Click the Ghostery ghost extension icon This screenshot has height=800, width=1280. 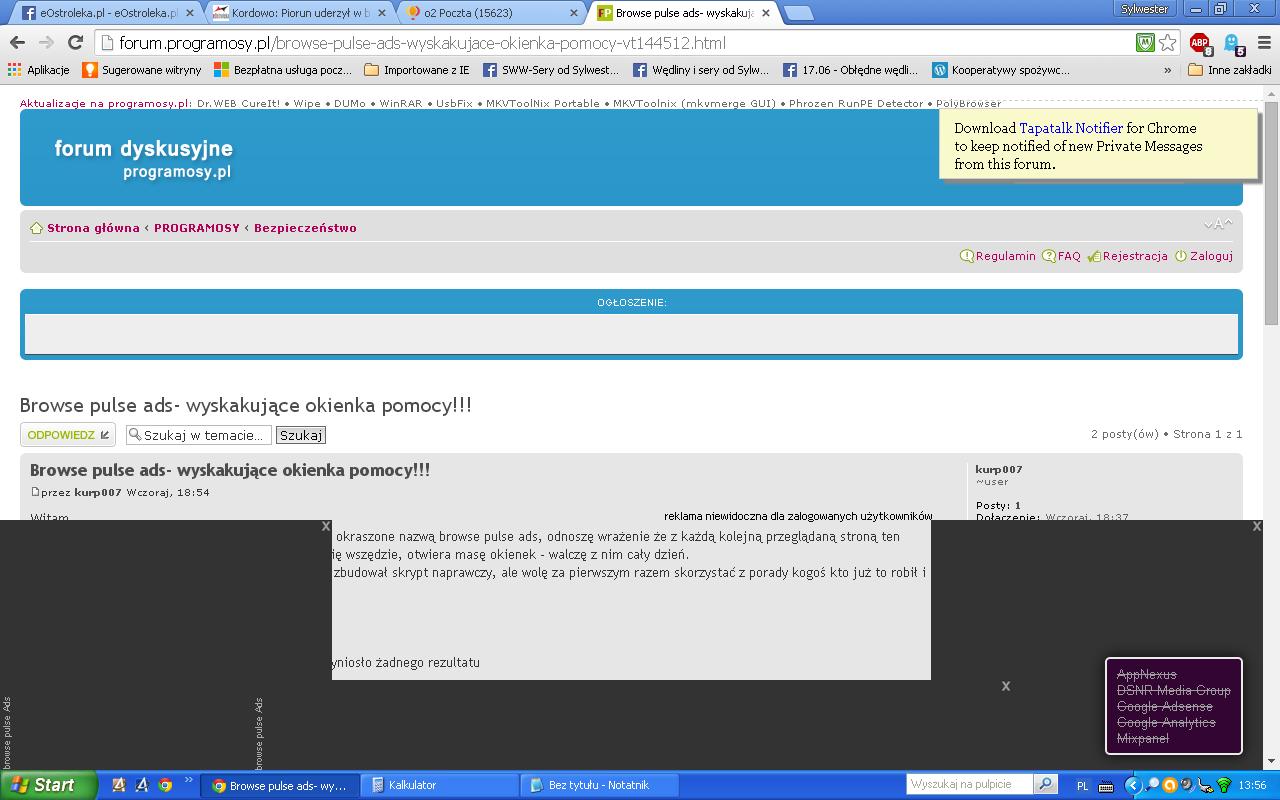[1233, 43]
